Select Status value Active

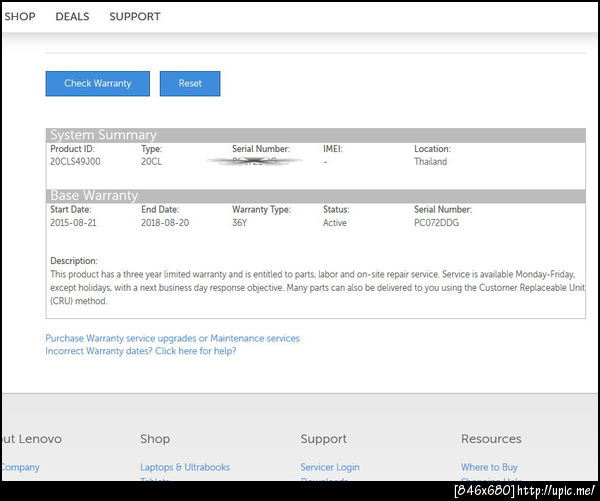(x=335, y=223)
